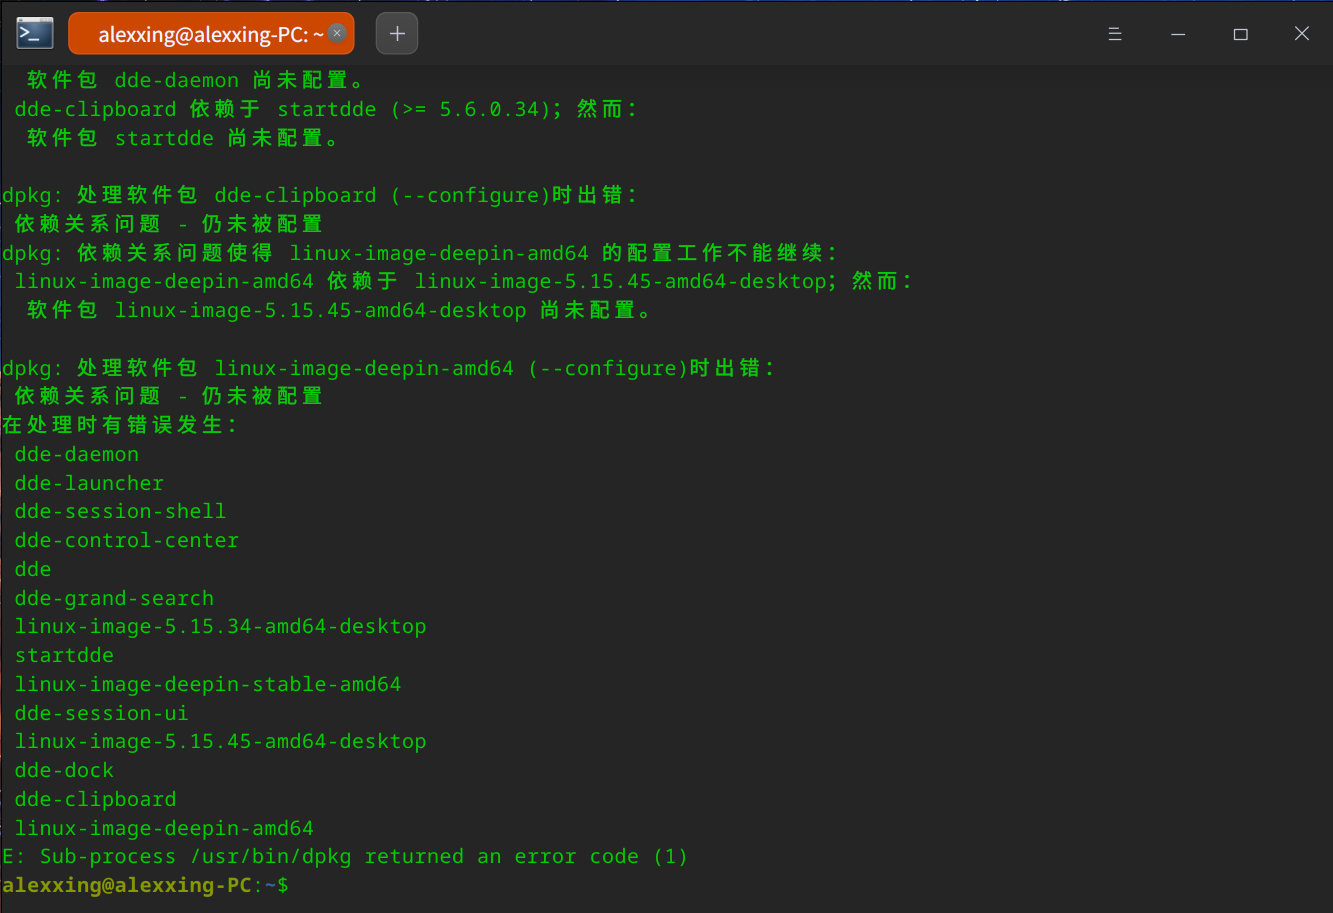Screen dimensions: 1333x913
Task: Click the dde-grand-search entry
Action: tap(114, 598)
